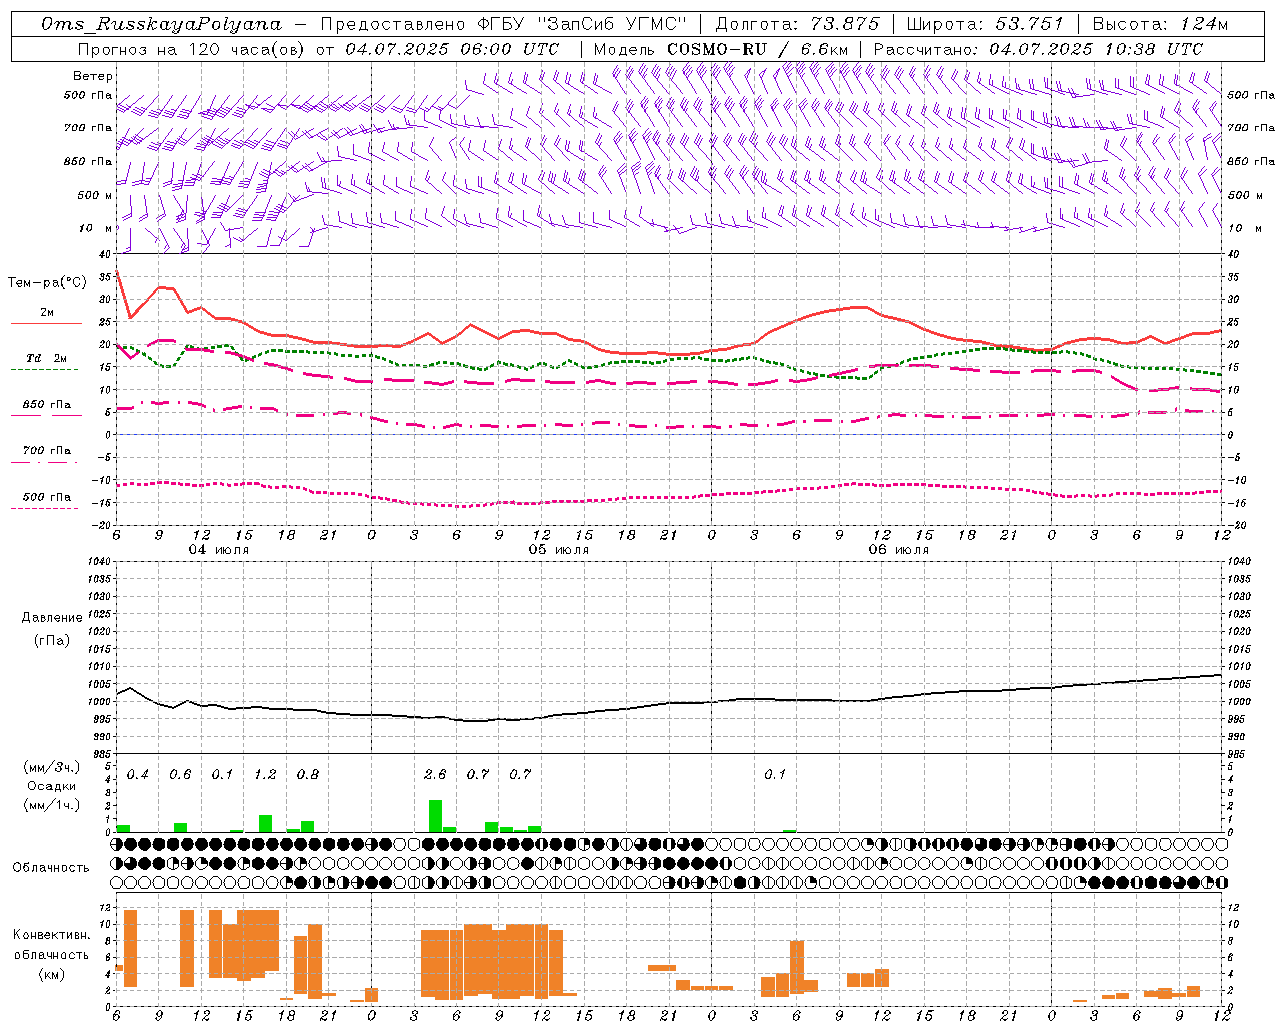Click the 04 июля date label
The height and width of the screenshot is (1024, 1280).
point(219,550)
